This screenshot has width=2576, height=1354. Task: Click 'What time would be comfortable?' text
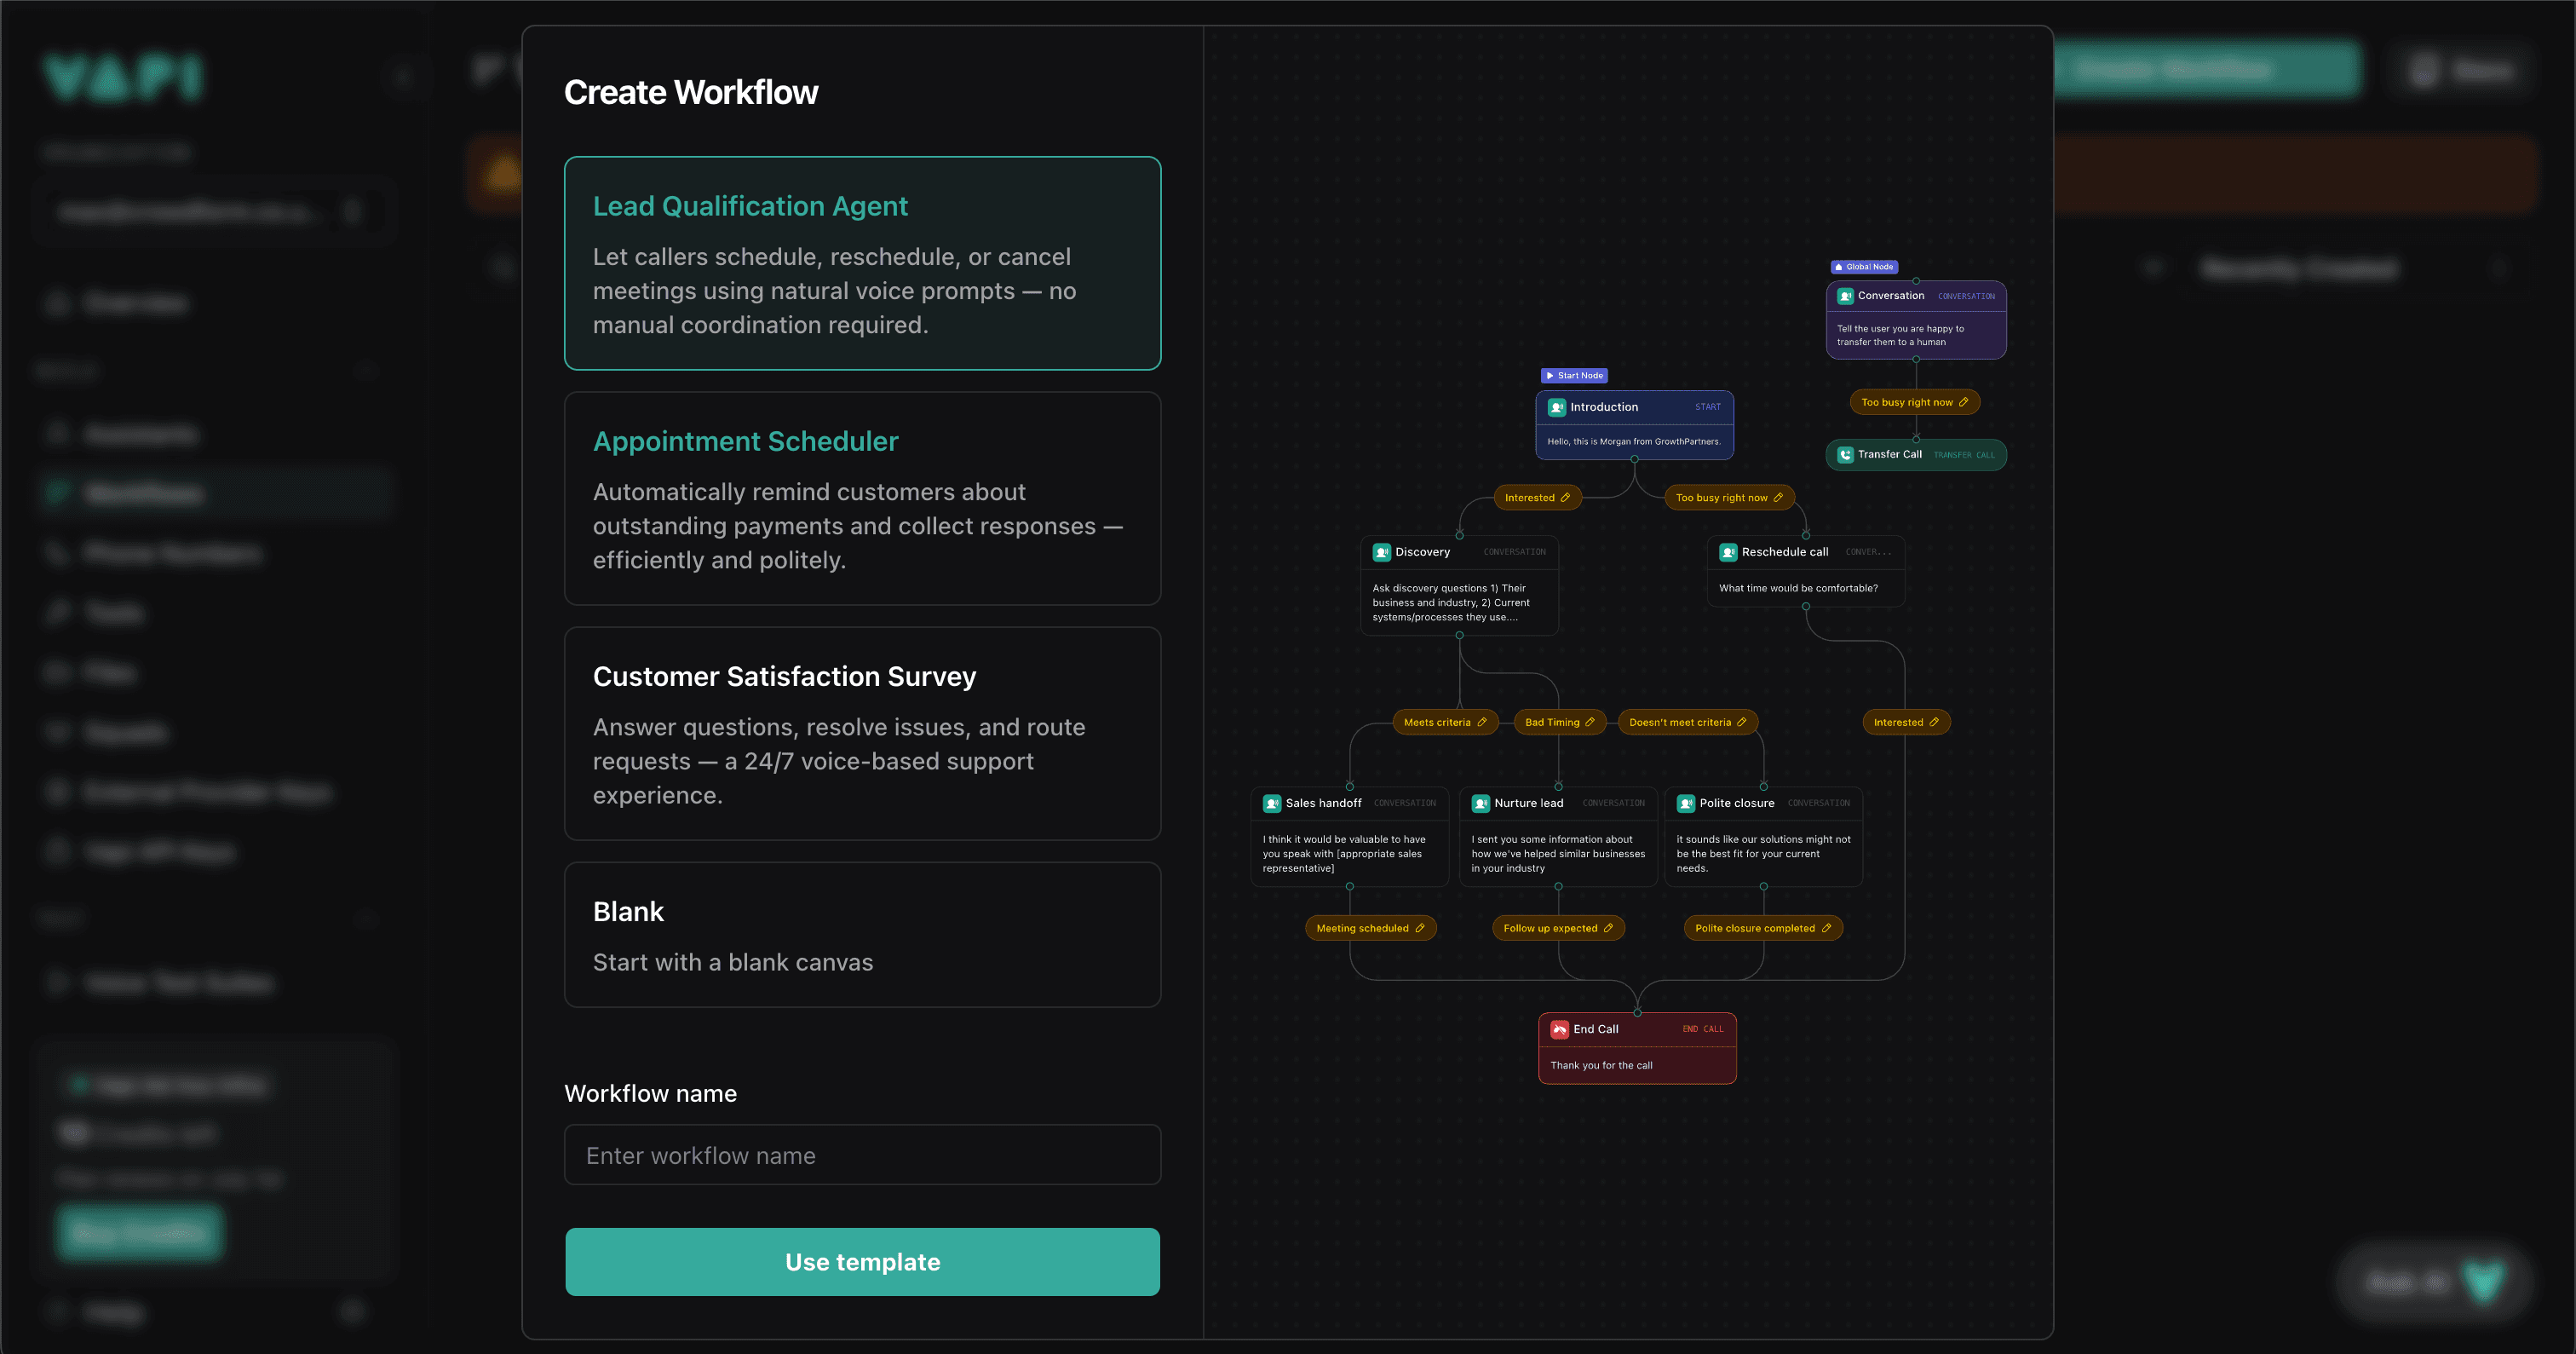pos(1798,588)
